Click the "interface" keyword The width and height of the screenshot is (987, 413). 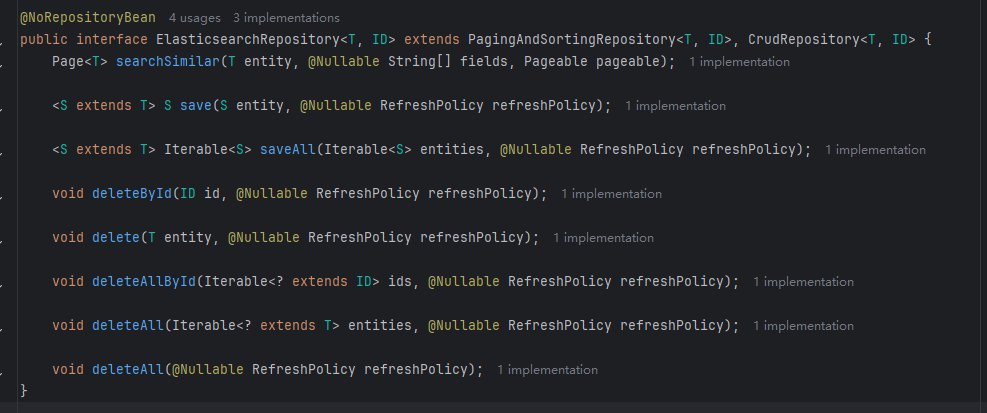pyautogui.click(x=111, y=40)
